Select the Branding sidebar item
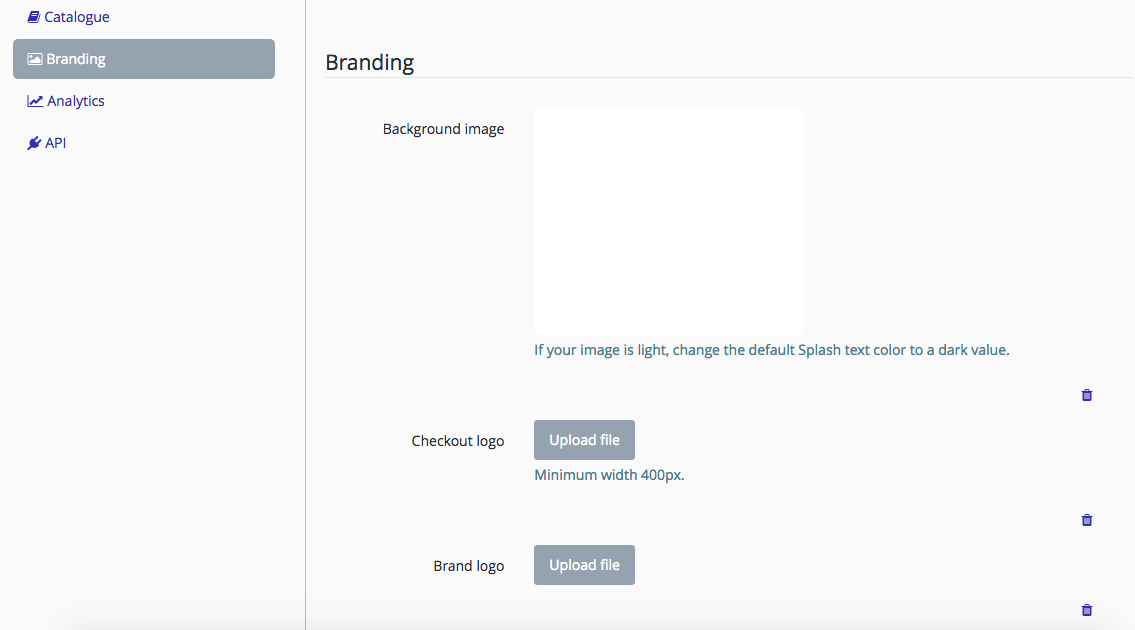Screen dimensions: 1135x630 pos(144,59)
